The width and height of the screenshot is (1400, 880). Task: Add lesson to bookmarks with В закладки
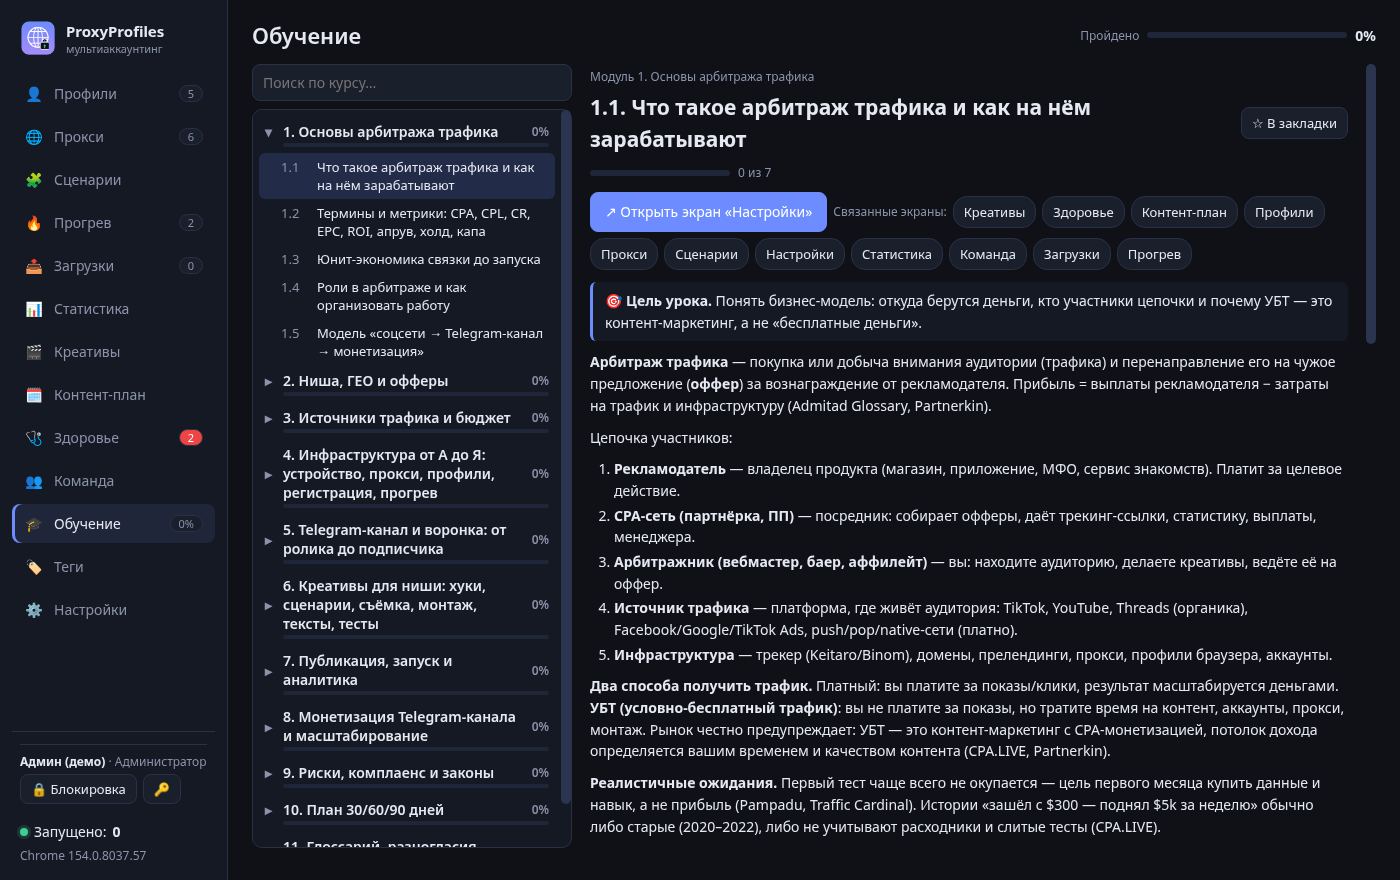tap(1294, 123)
